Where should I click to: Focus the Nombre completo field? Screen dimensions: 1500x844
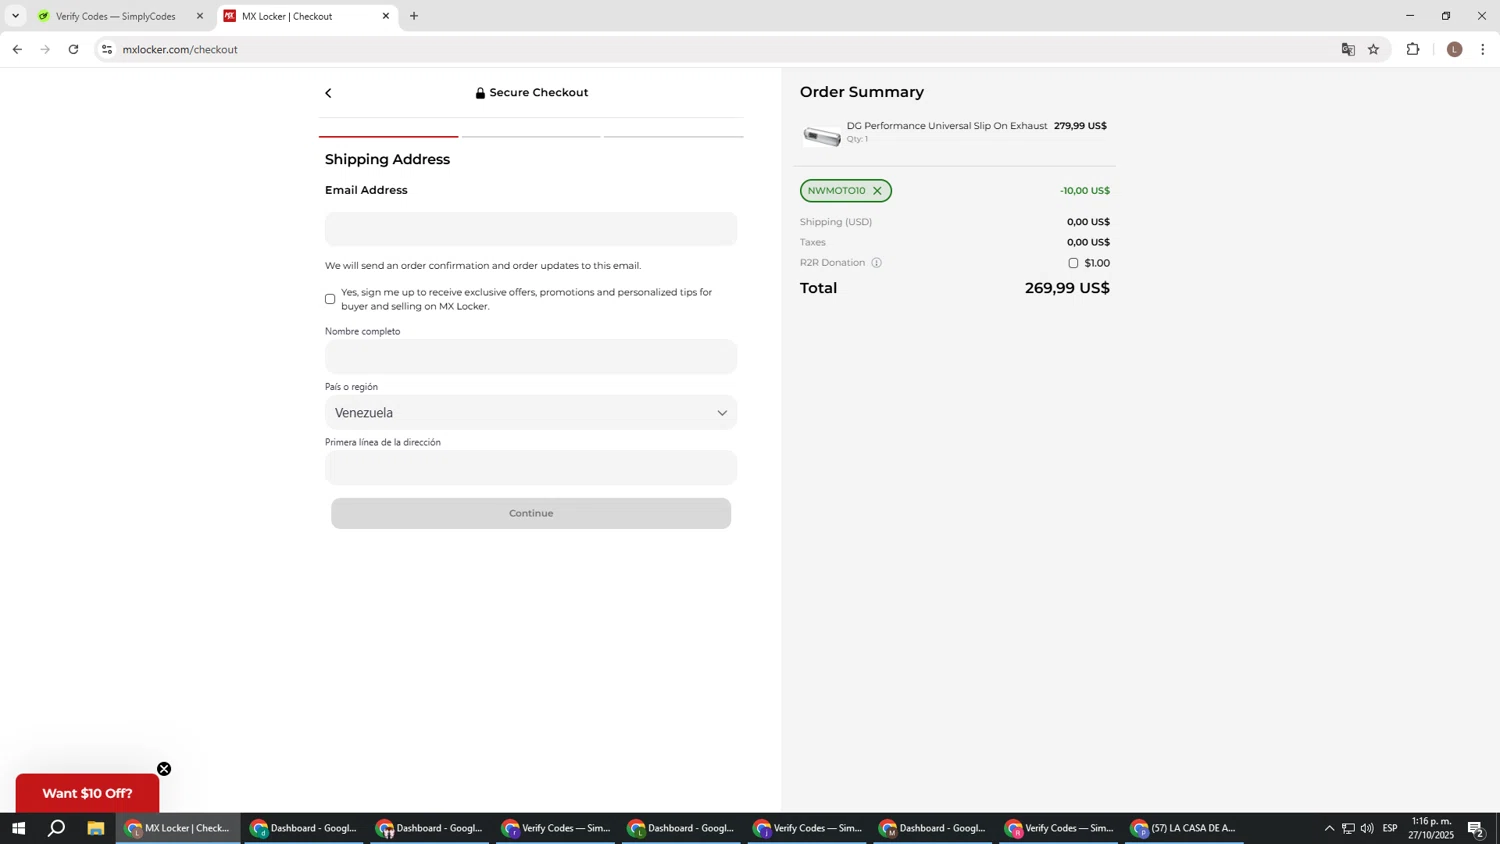pyautogui.click(x=531, y=357)
